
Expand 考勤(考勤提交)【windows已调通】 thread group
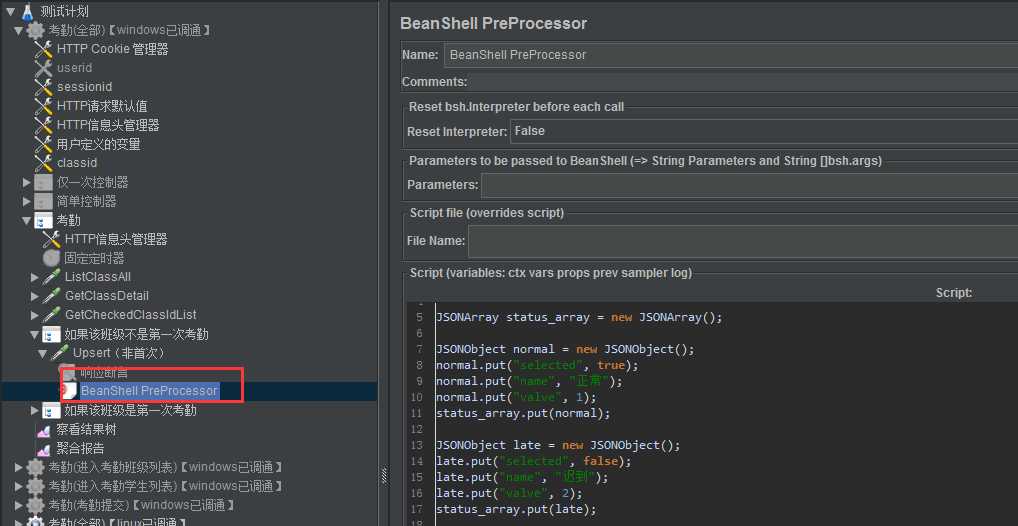[x=19, y=505]
